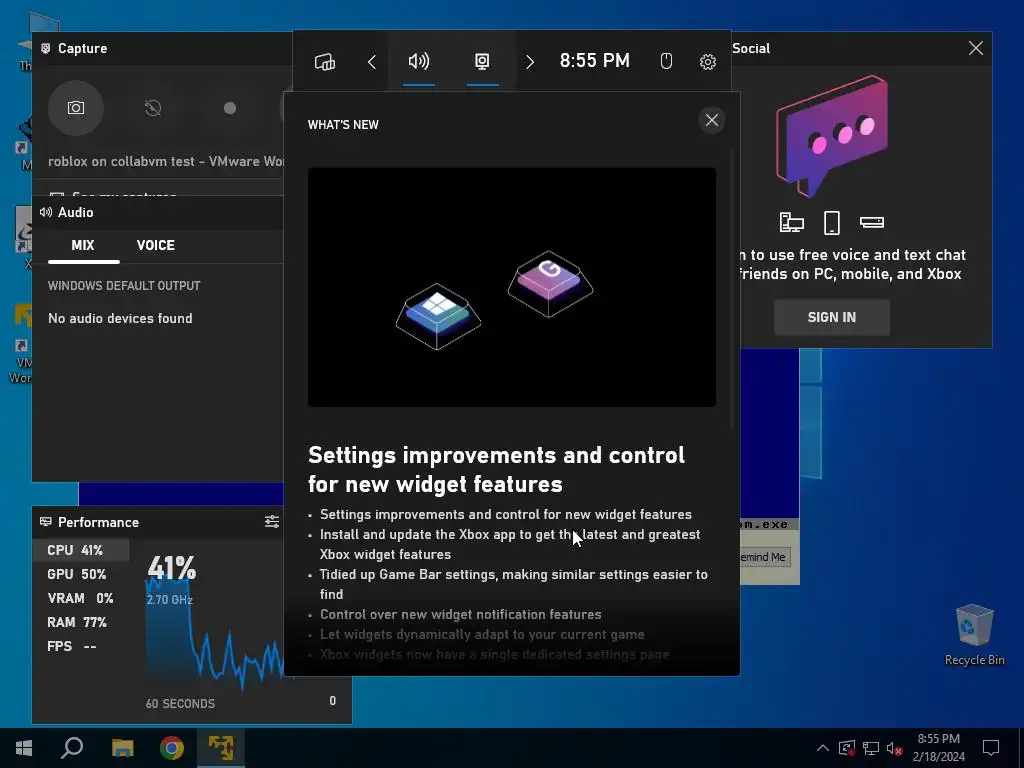Viewport: 1024px width, 768px height.
Task: Click 'Control over new widget notification features'
Action: coord(460,615)
